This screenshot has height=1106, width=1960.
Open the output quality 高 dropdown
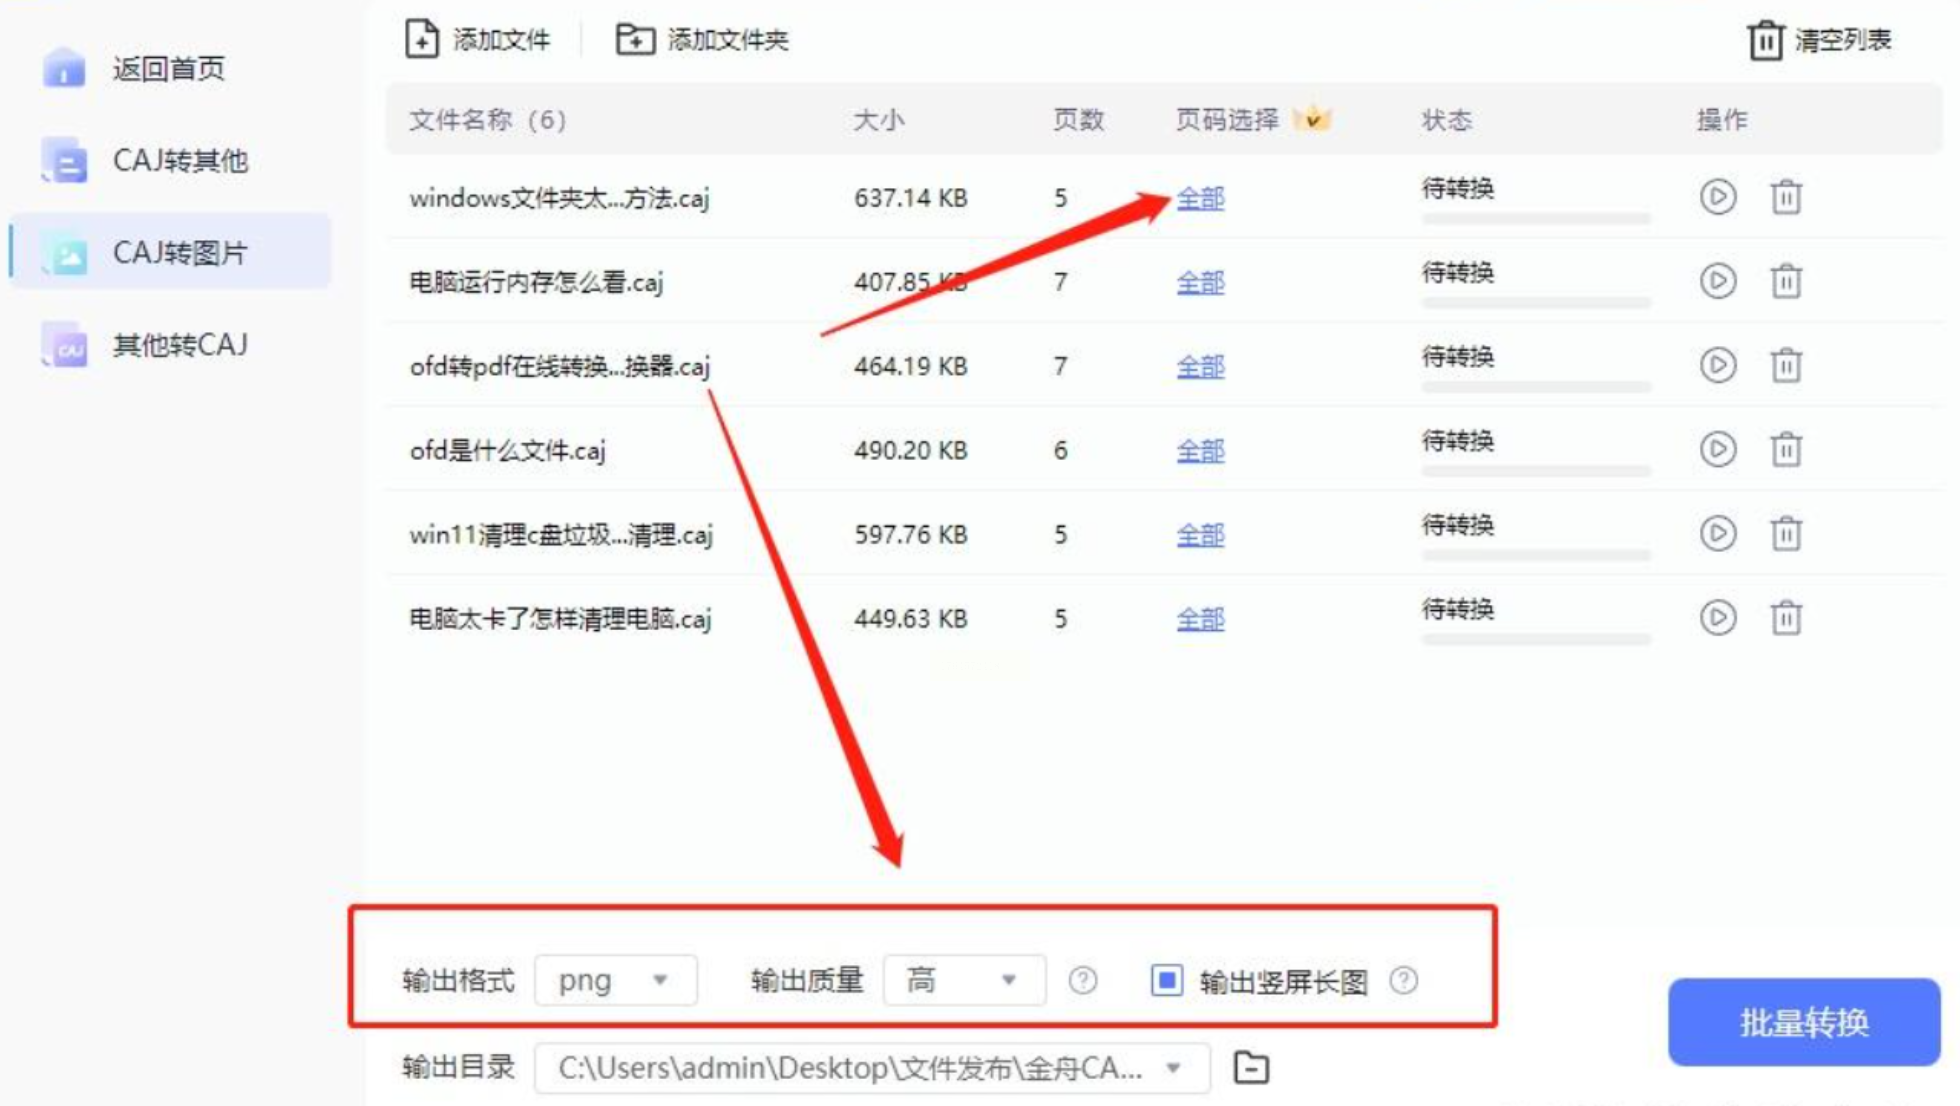coord(963,980)
